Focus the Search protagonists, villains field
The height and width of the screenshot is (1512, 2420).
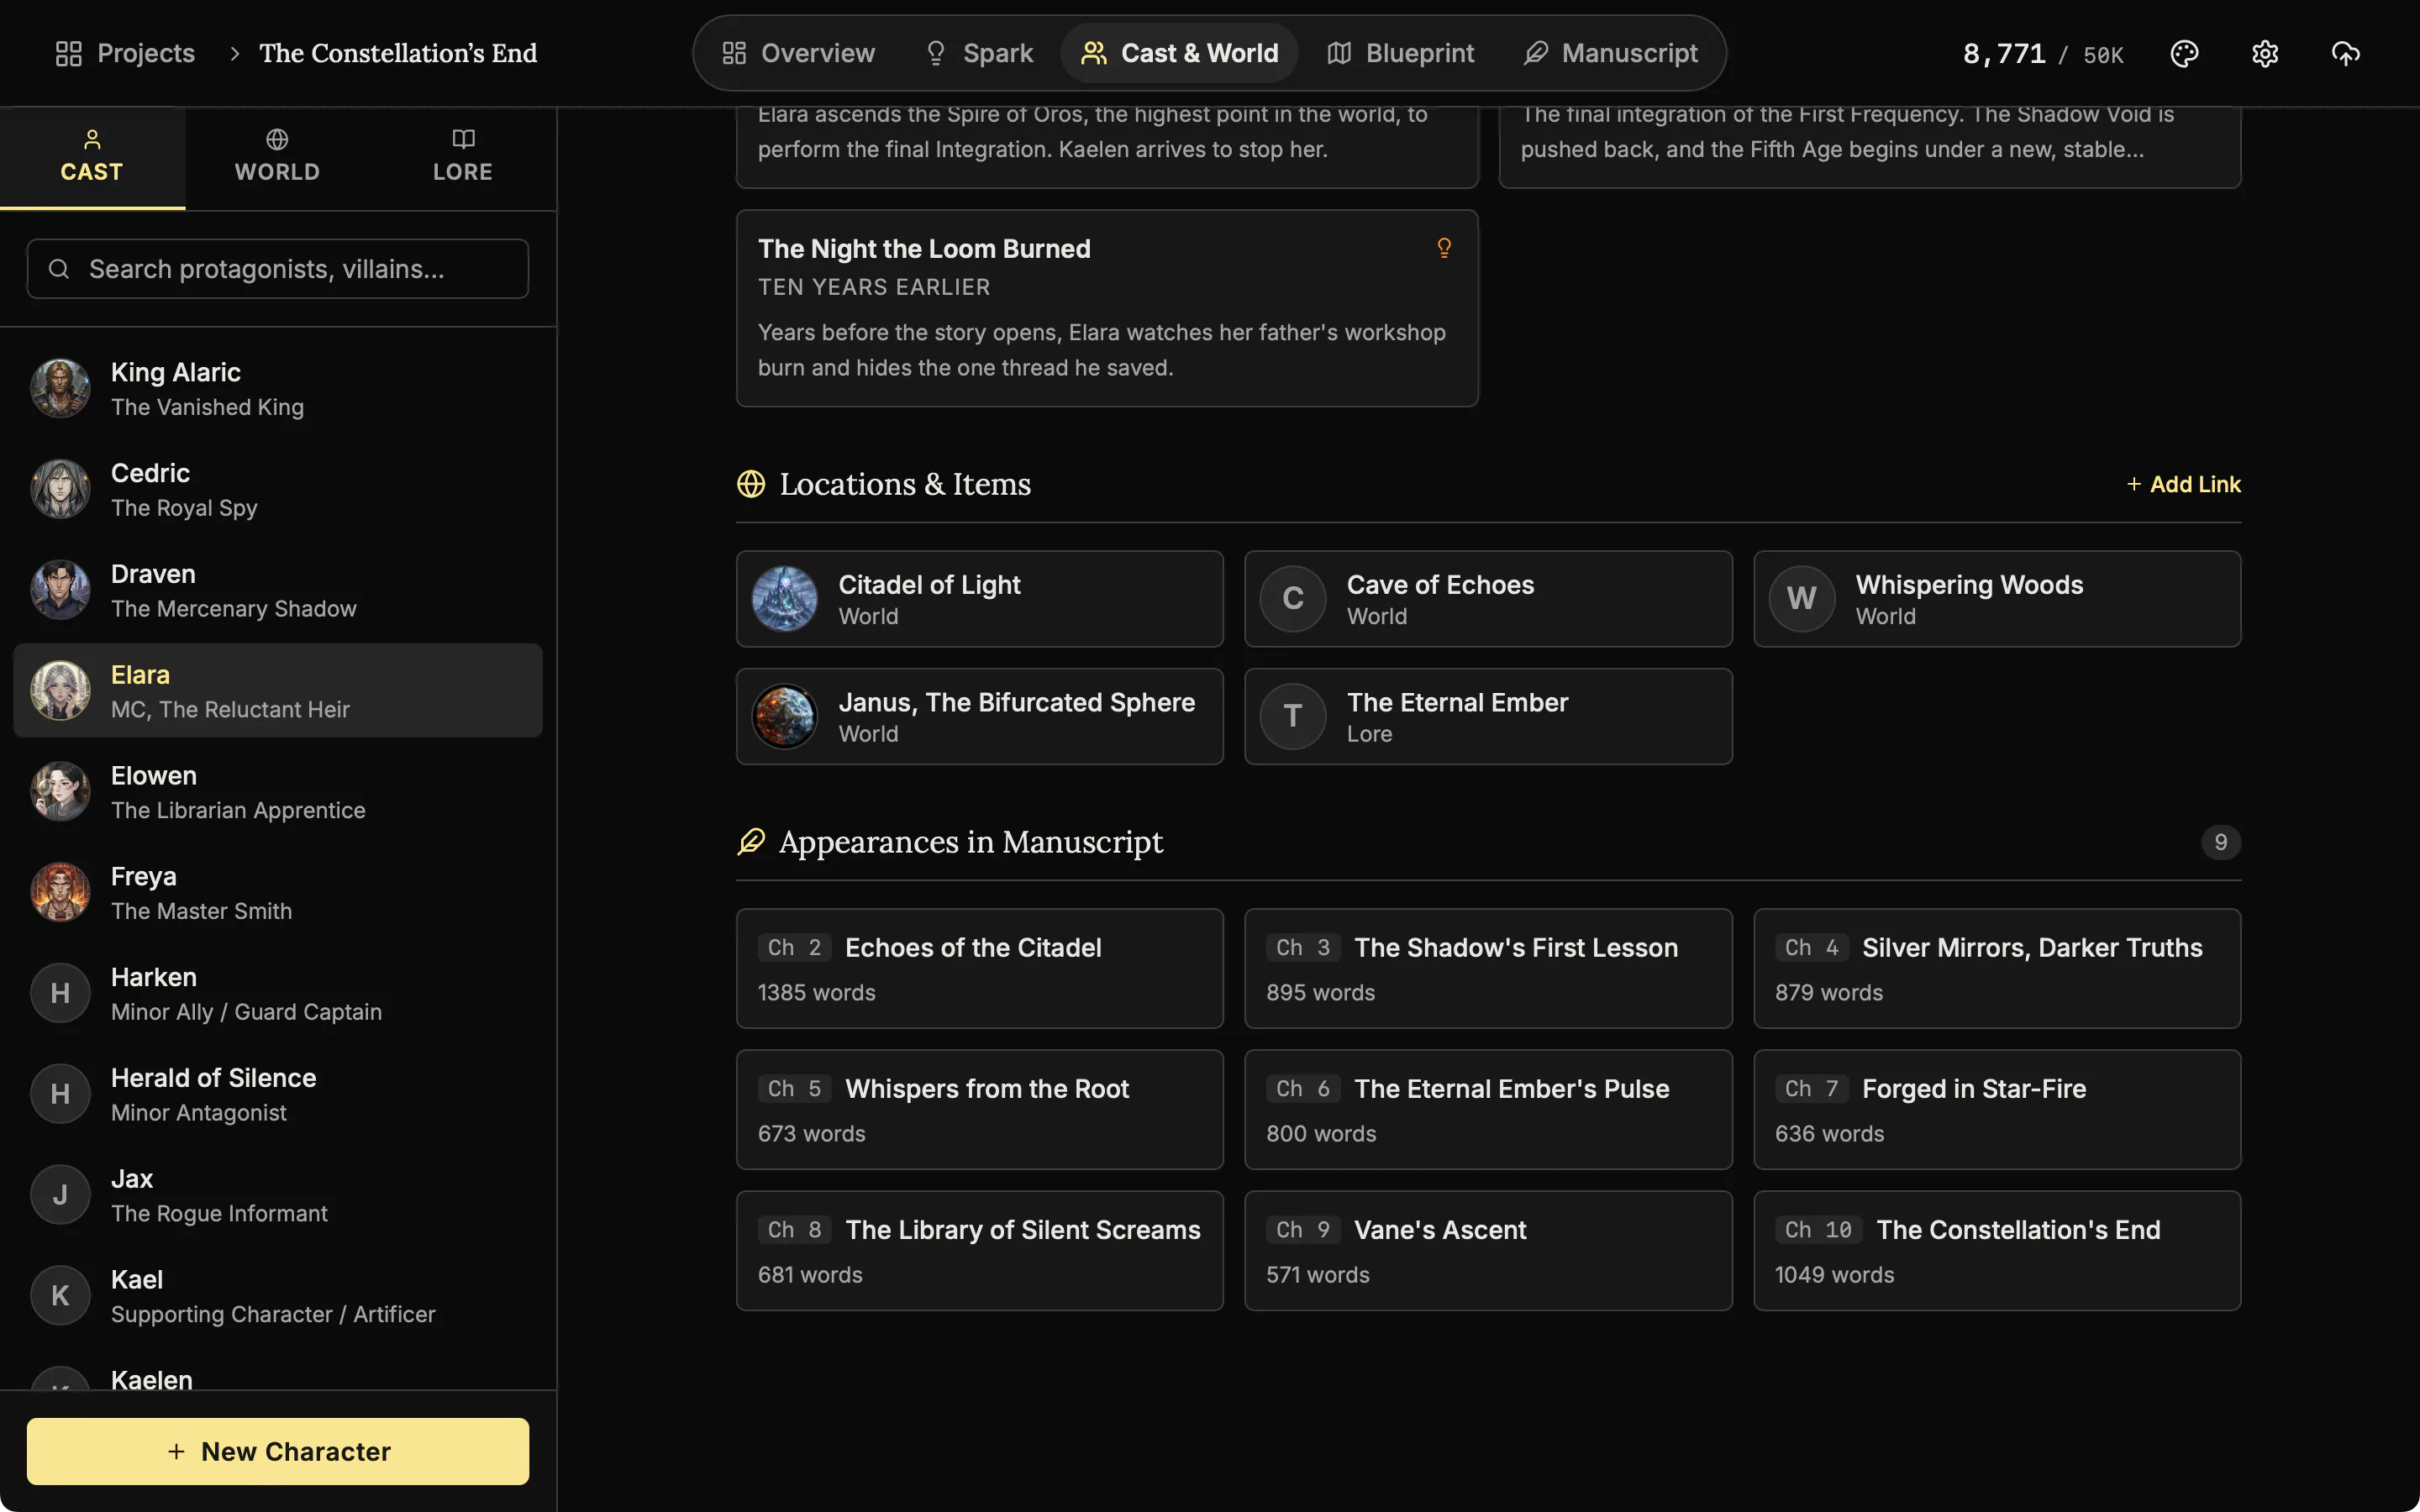(x=278, y=269)
